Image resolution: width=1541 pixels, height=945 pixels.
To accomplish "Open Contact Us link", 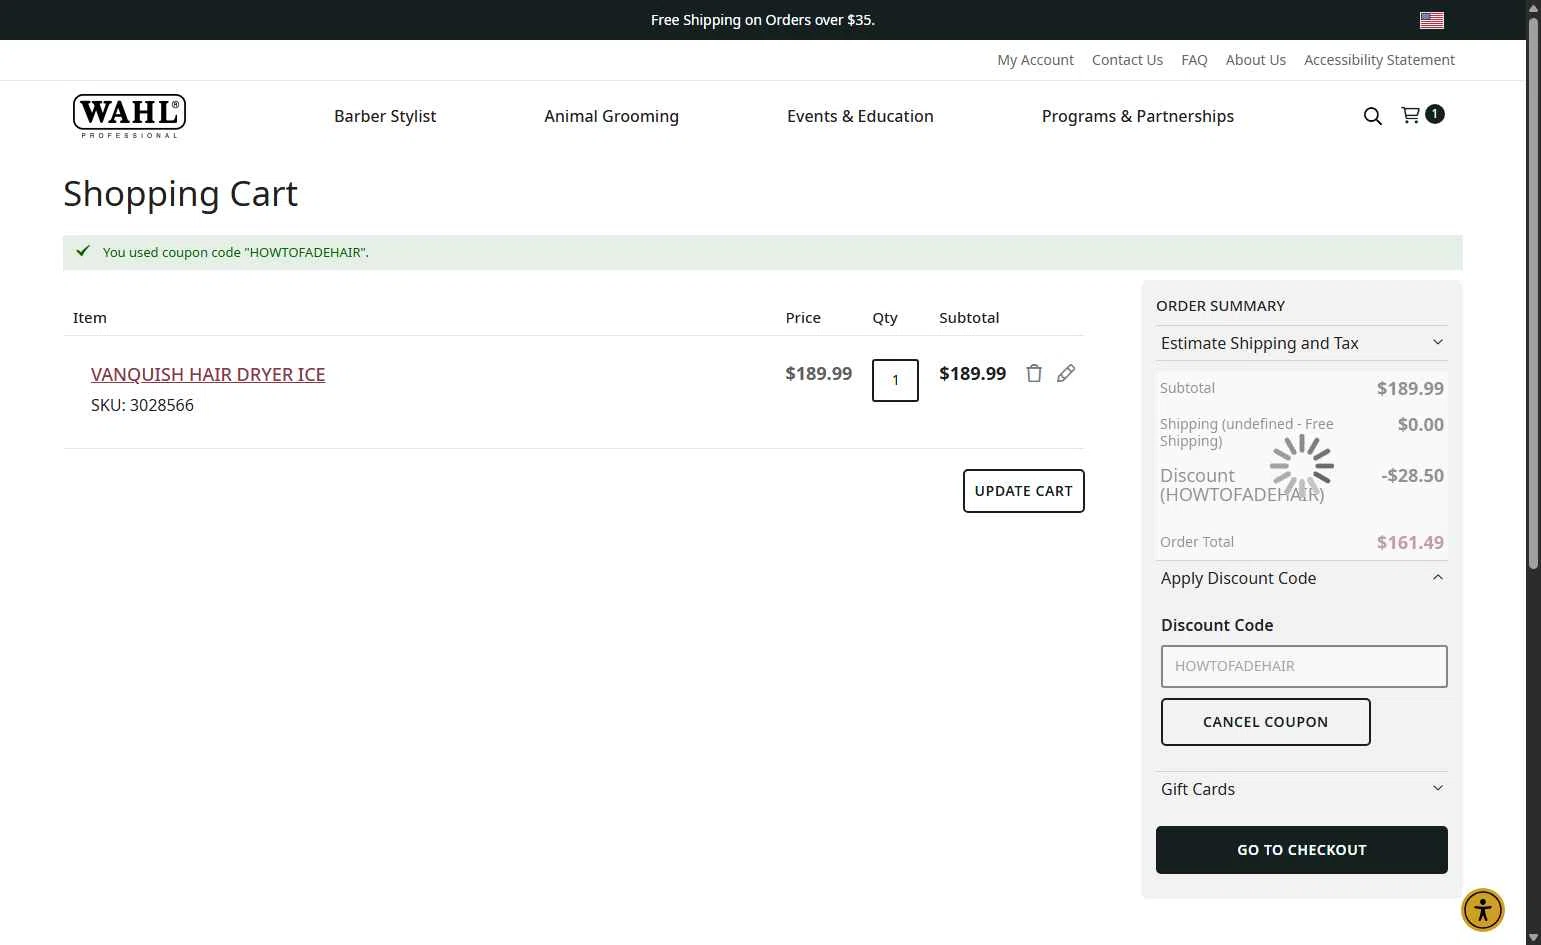I will coord(1127,60).
